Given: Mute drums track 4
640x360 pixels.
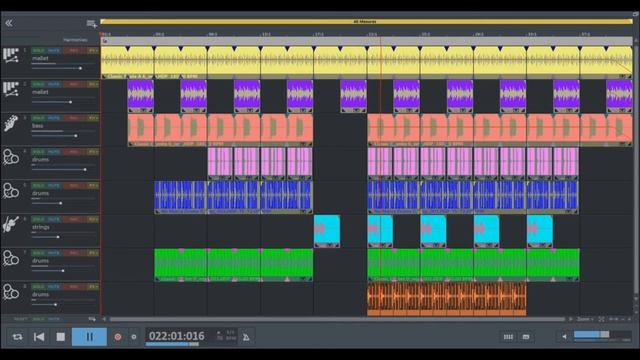Looking at the screenshot, I should tap(53, 152).
